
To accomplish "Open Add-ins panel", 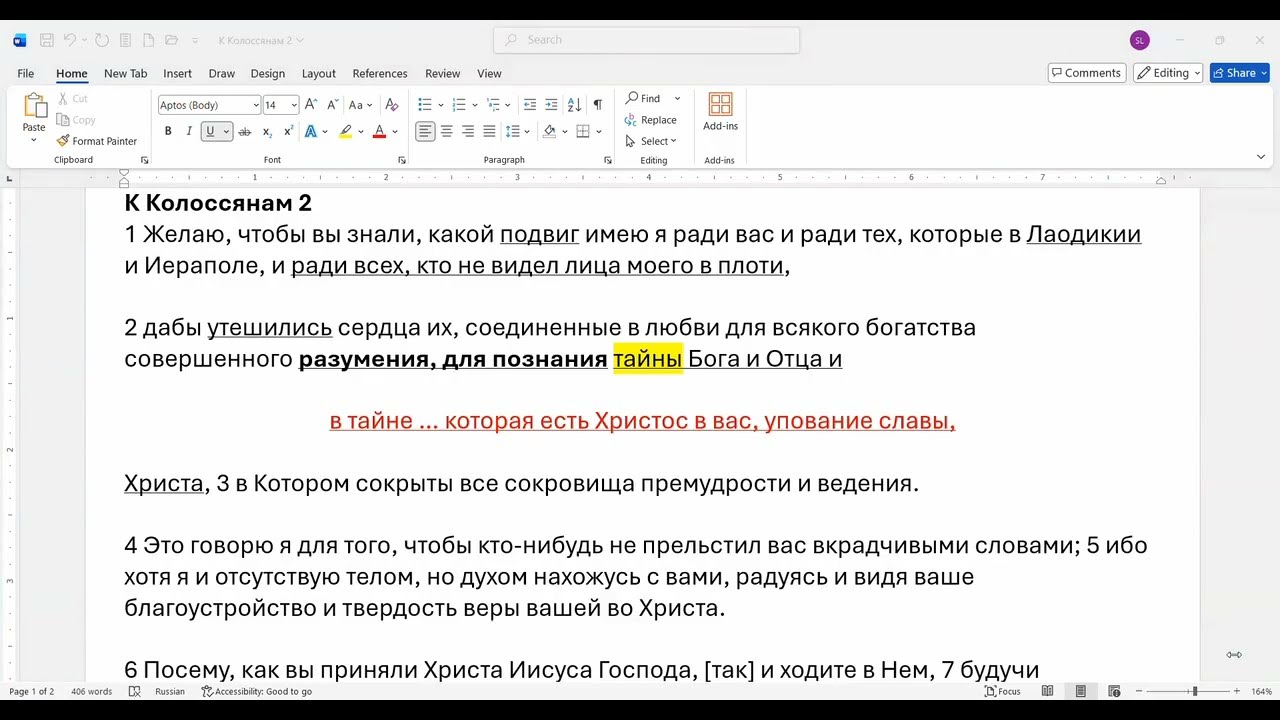I will coord(720,112).
